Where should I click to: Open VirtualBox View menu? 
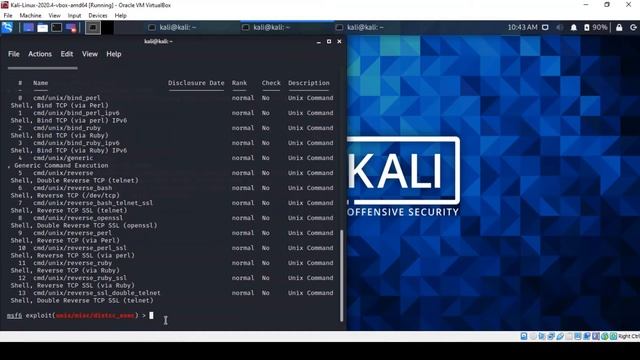(x=54, y=16)
